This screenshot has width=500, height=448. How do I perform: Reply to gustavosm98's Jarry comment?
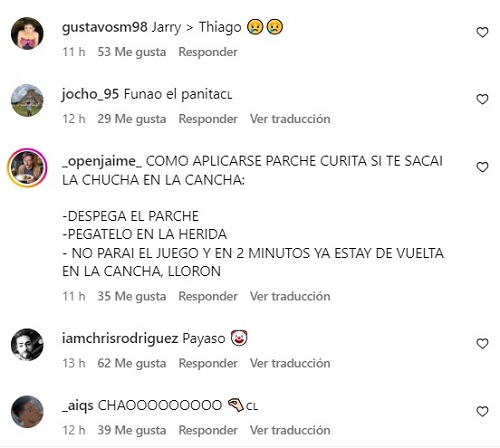pyautogui.click(x=208, y=52)
